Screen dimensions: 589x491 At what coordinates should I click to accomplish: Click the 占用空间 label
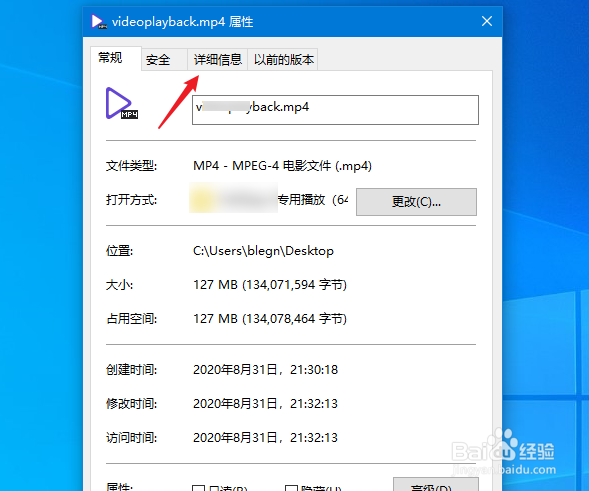click(x=131, y=319)
